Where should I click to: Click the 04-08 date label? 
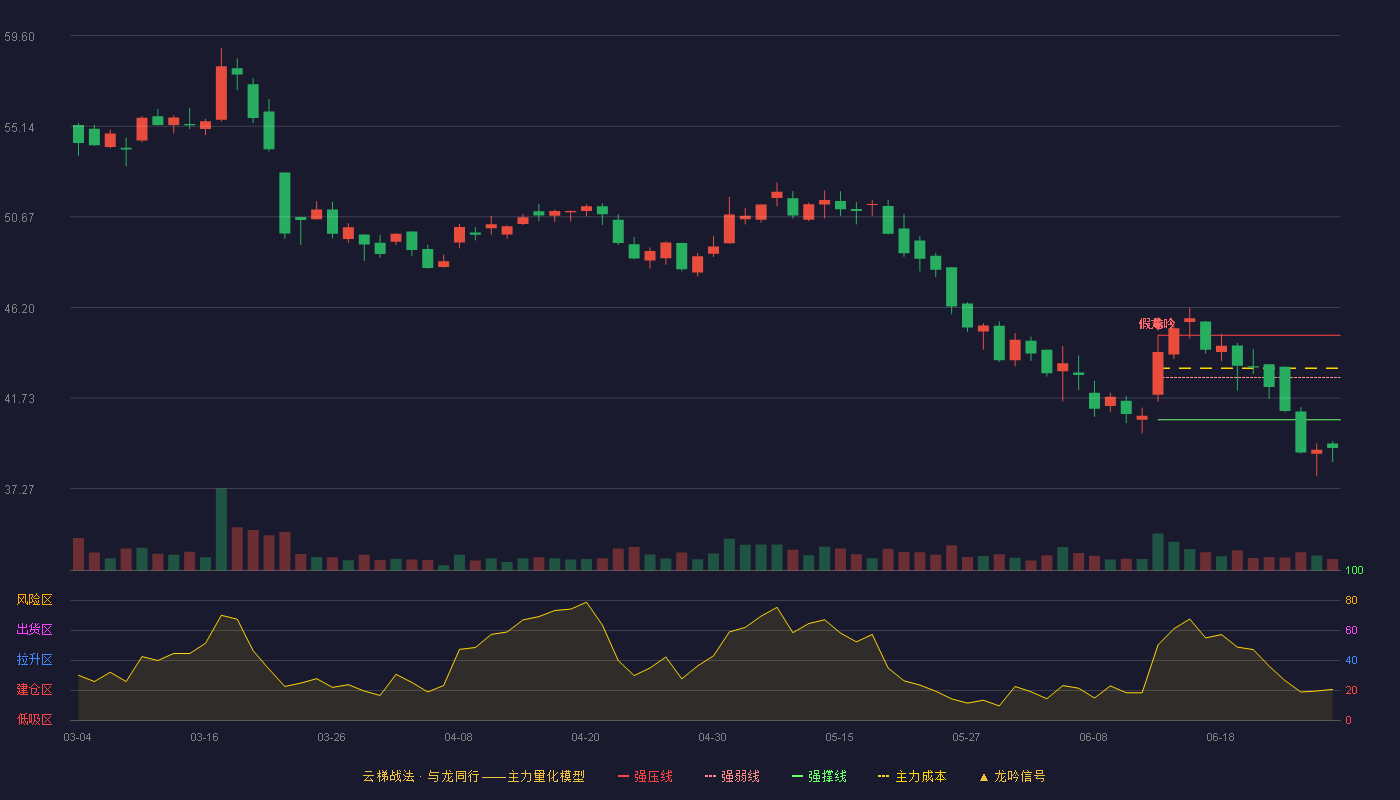click(458, 737)
